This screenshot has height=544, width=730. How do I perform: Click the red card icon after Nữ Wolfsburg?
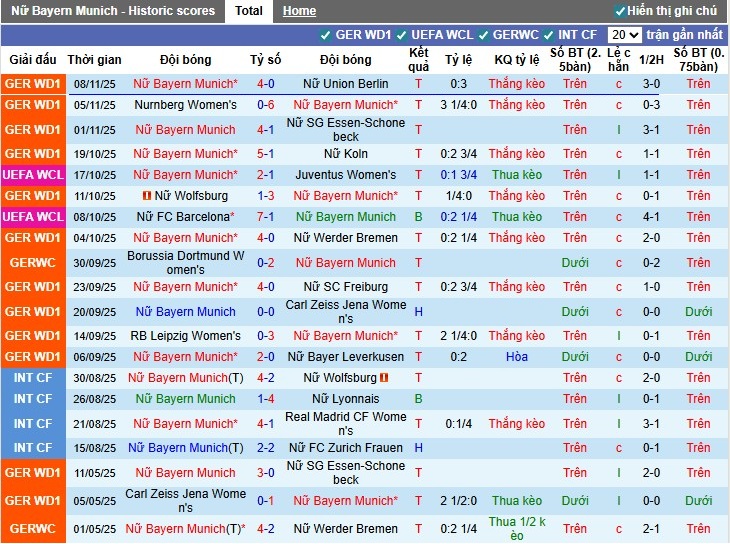point(382,378)
